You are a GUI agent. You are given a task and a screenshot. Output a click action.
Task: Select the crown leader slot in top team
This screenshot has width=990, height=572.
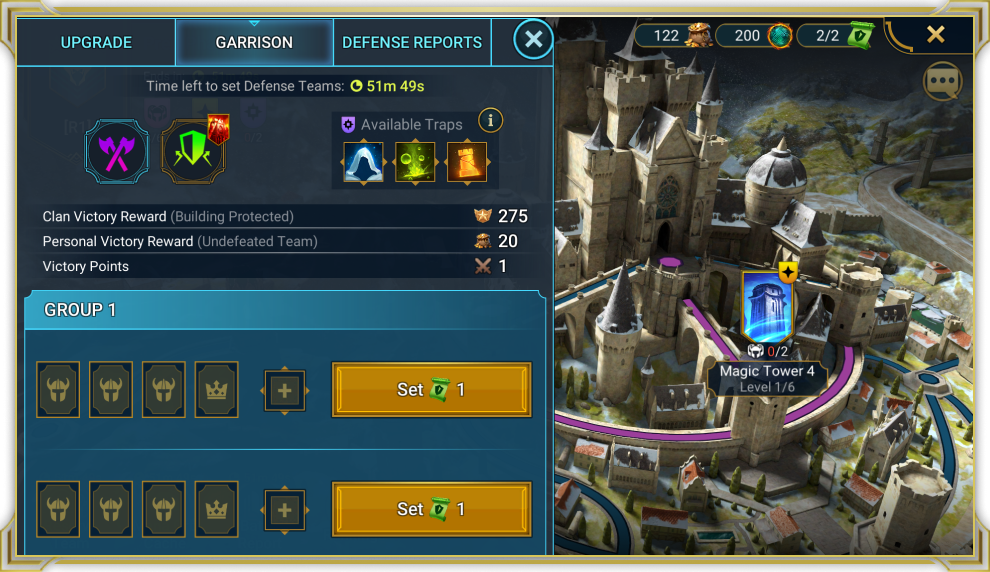coord(217,390)
